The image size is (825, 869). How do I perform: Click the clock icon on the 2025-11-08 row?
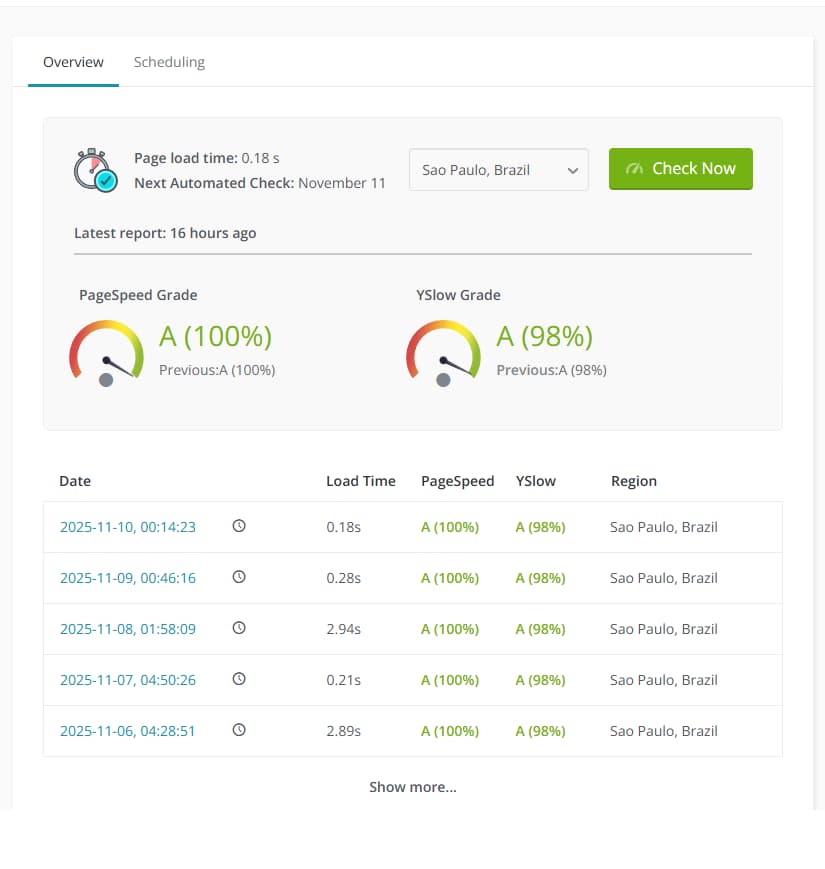pyautogui.click(x=238, y=626)
